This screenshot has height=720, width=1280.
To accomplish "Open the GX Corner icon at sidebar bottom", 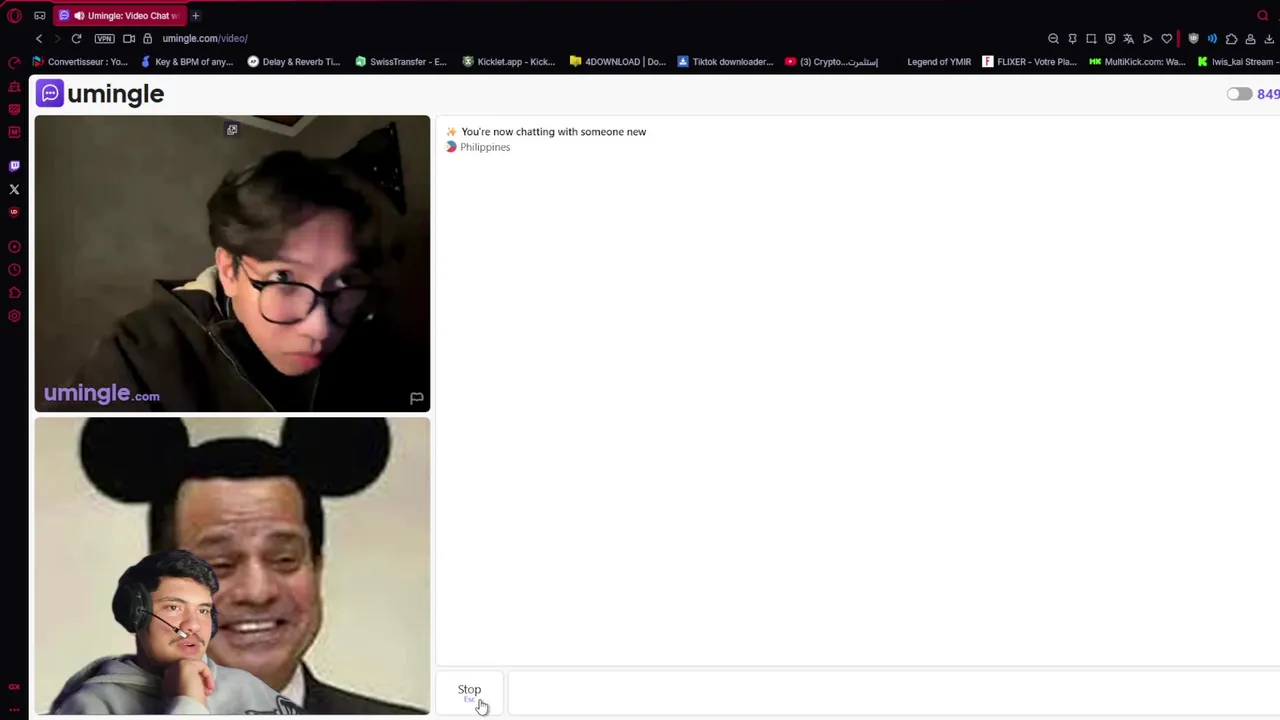I will [14, 687].
